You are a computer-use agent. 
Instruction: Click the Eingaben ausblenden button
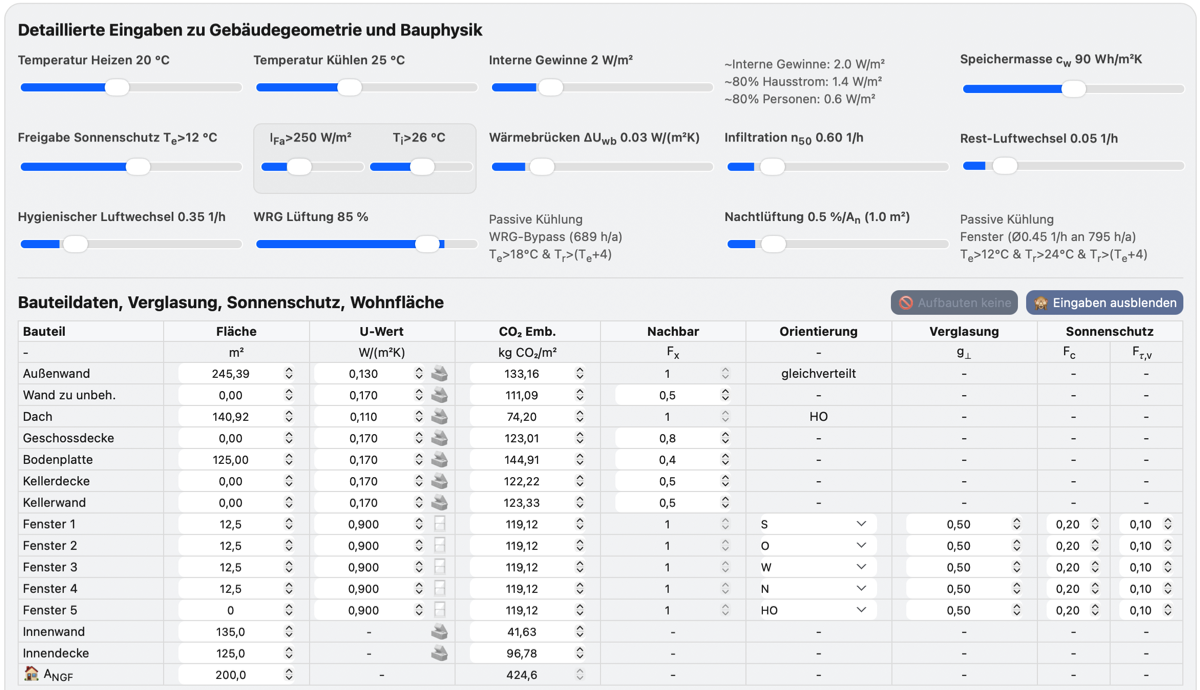click(1104, 302)
